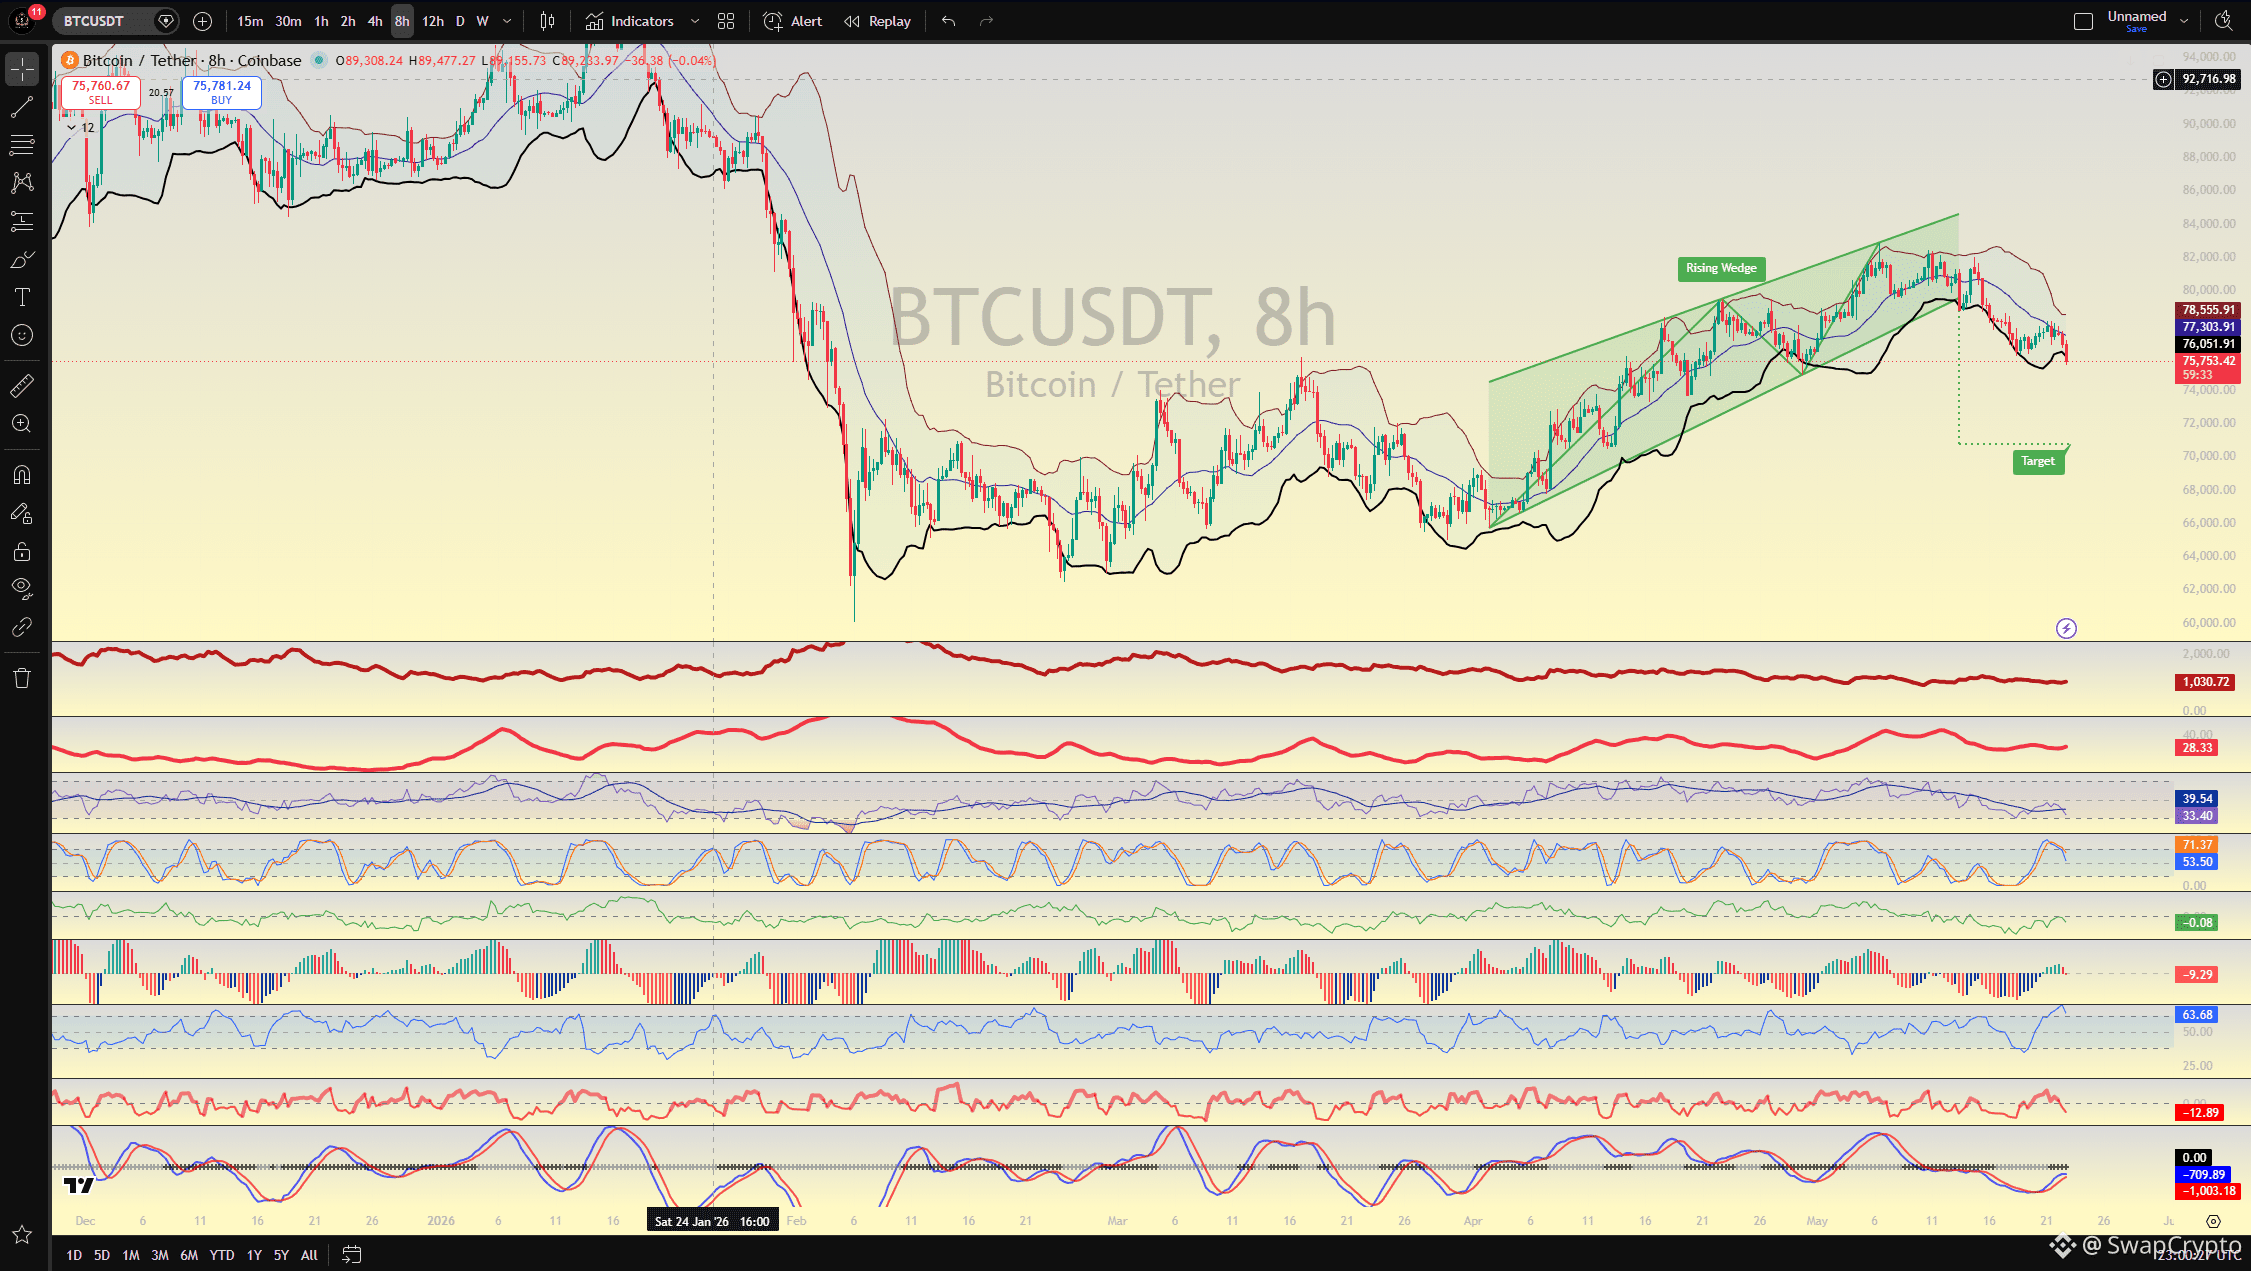This screenshot has height=1271, width=2251.
Task: Save the Unnamed chart layout
Action: click(x=2137, y=29)
